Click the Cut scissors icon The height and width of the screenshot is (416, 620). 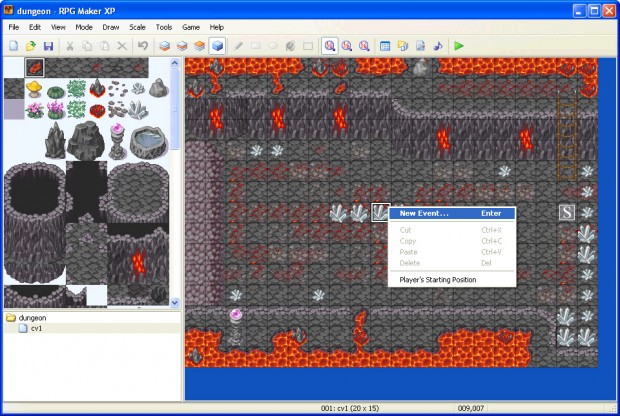70,46
